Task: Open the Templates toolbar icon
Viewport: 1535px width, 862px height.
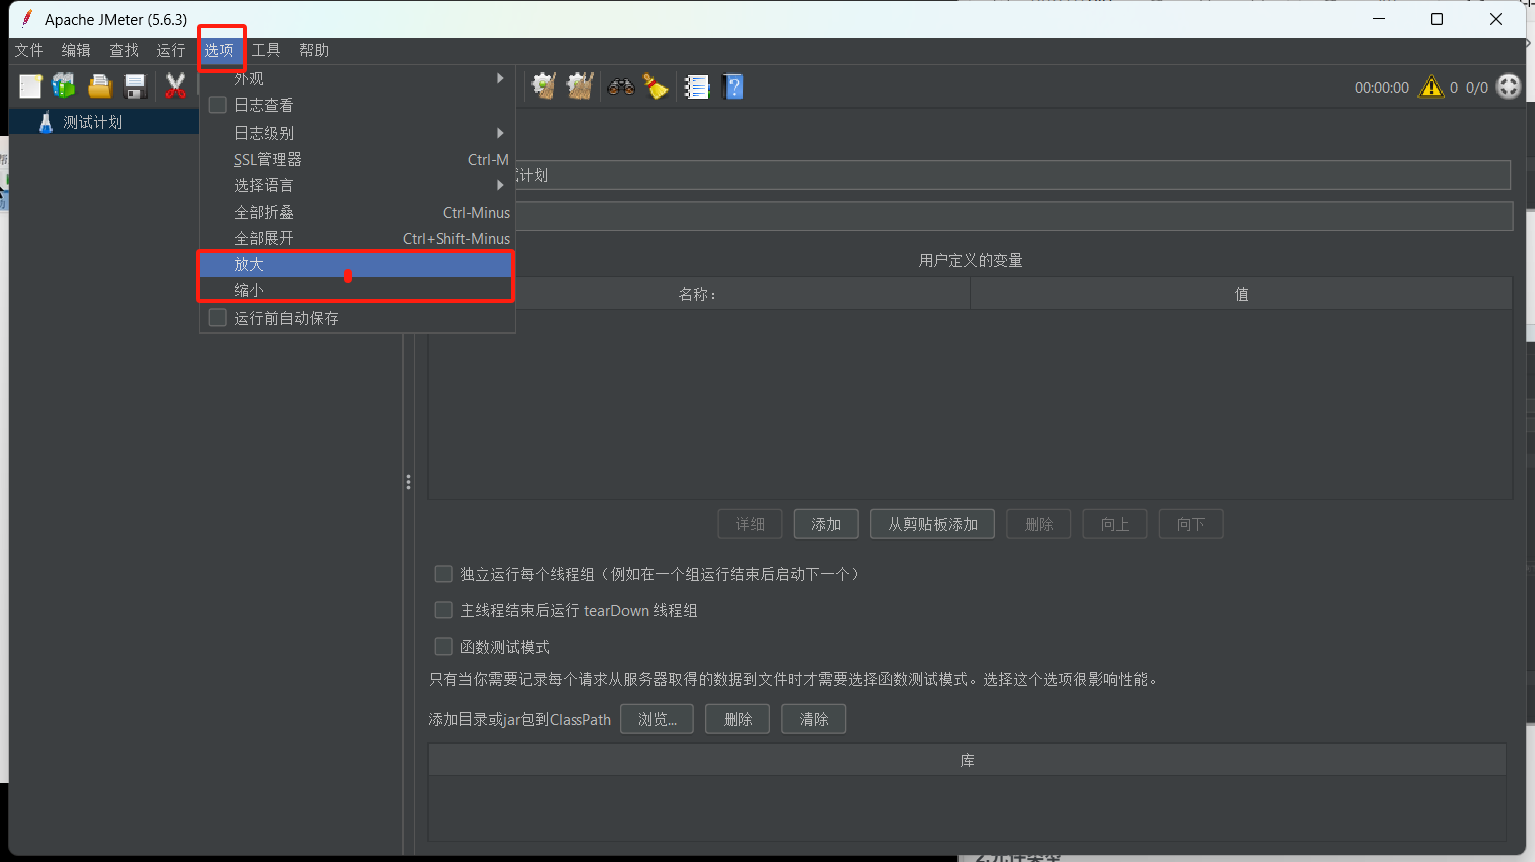Action: pos(64,87)
